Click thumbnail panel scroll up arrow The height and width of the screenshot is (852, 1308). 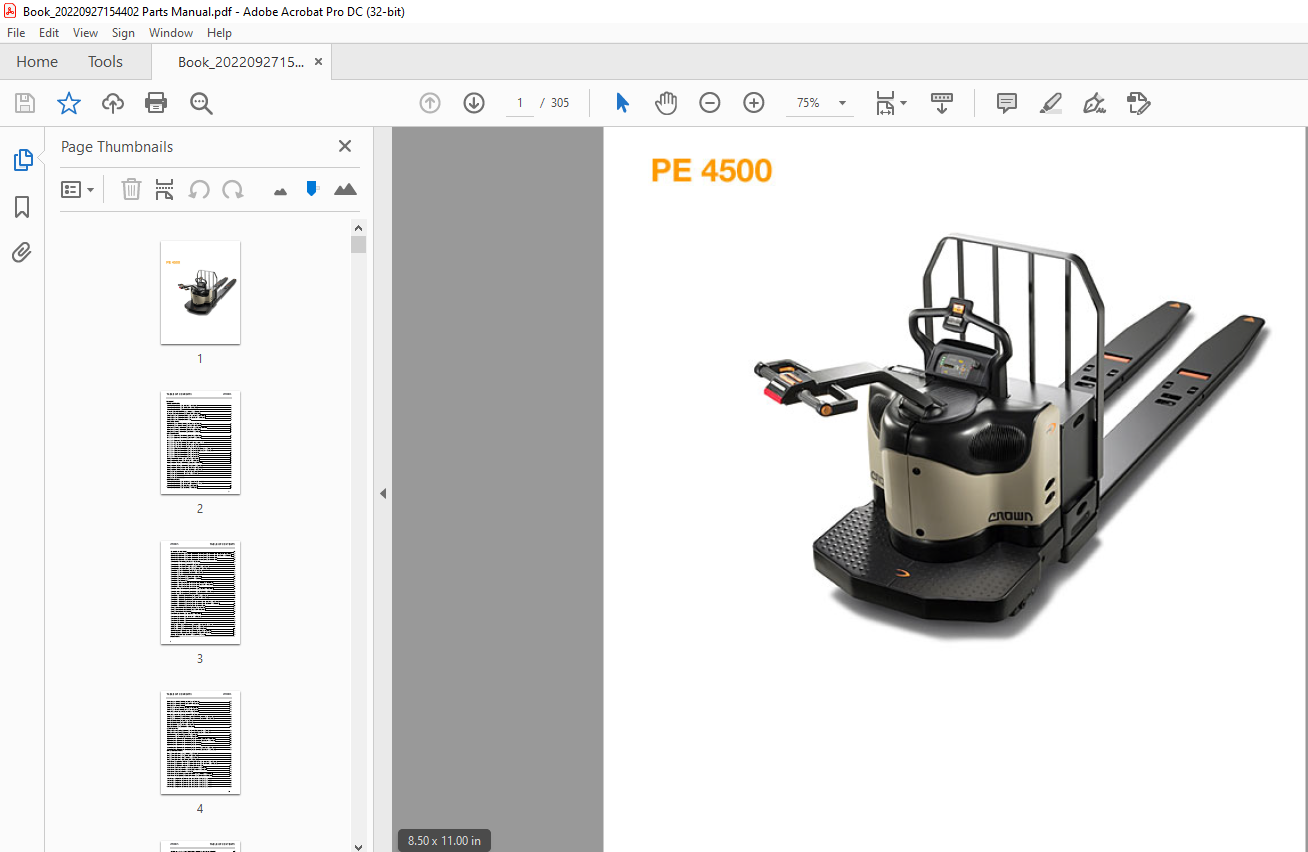pyautogui.click(x=359, y=227)
